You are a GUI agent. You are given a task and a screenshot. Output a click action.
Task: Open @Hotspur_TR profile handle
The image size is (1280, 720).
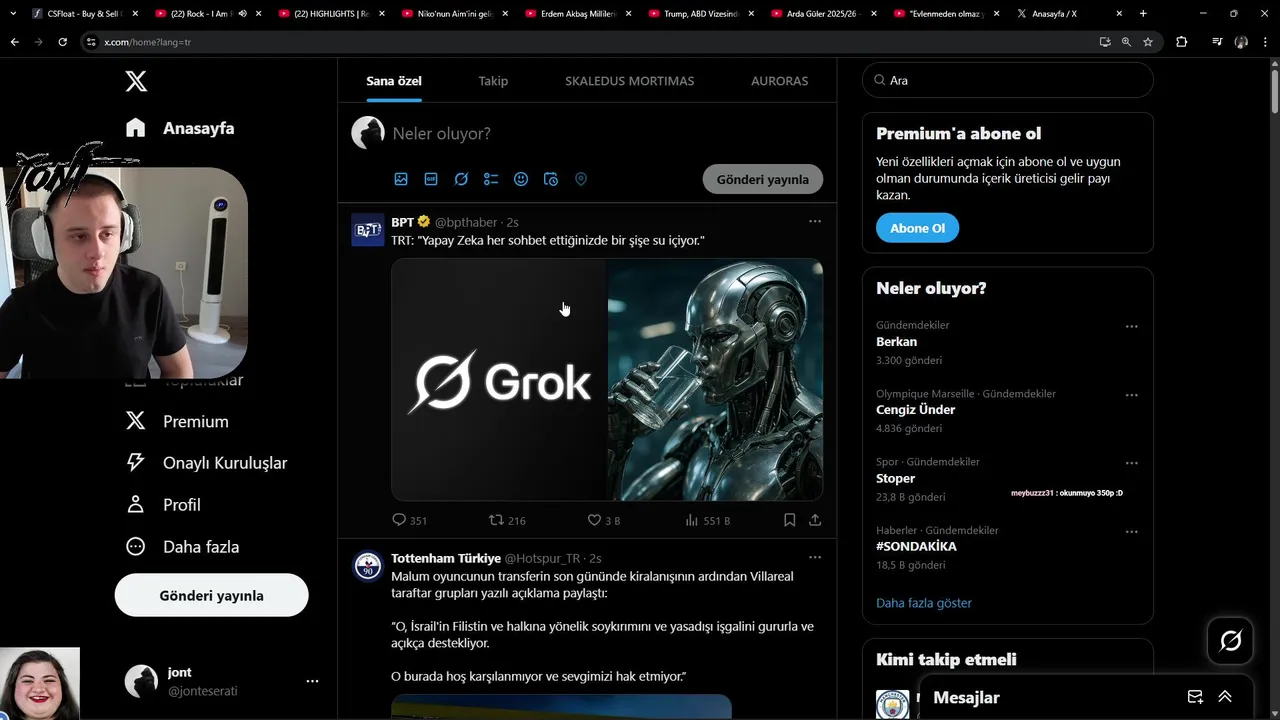click(x=542, y=558)
